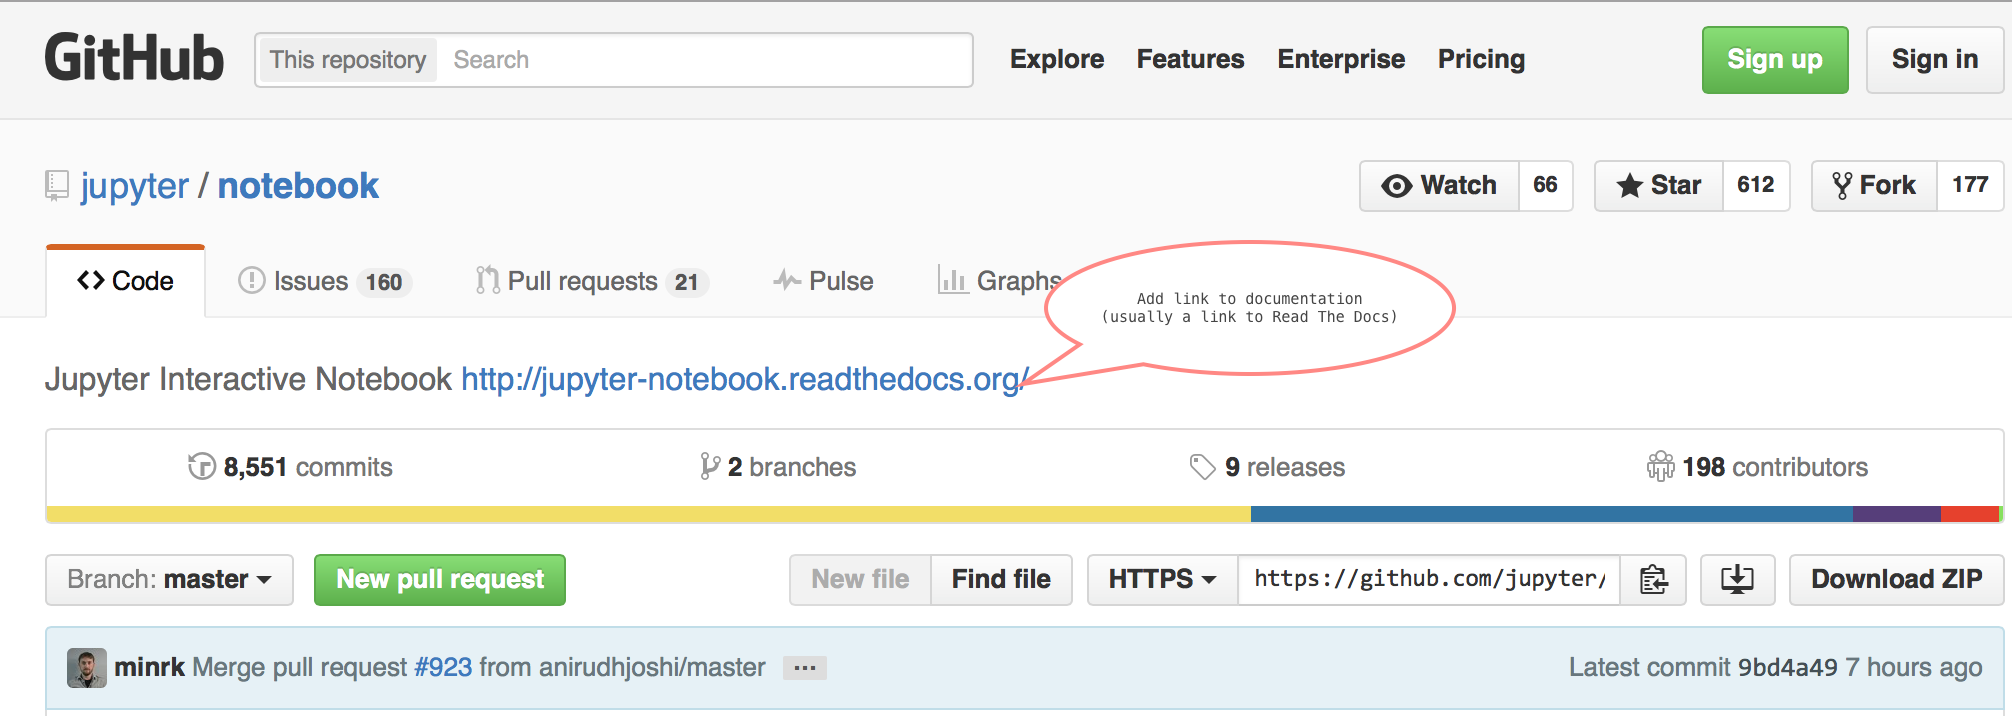Image resolution: width=2012 pixels, height=716 pixels.
Task: Click minrk's avatar thumbnail
Action: click(x=87, y=668)
